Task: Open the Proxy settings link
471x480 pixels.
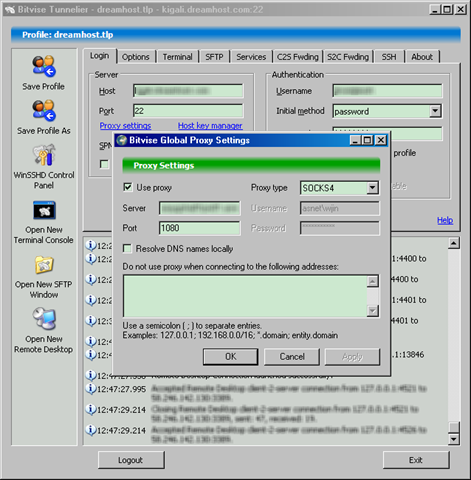Action: point(125,126)
